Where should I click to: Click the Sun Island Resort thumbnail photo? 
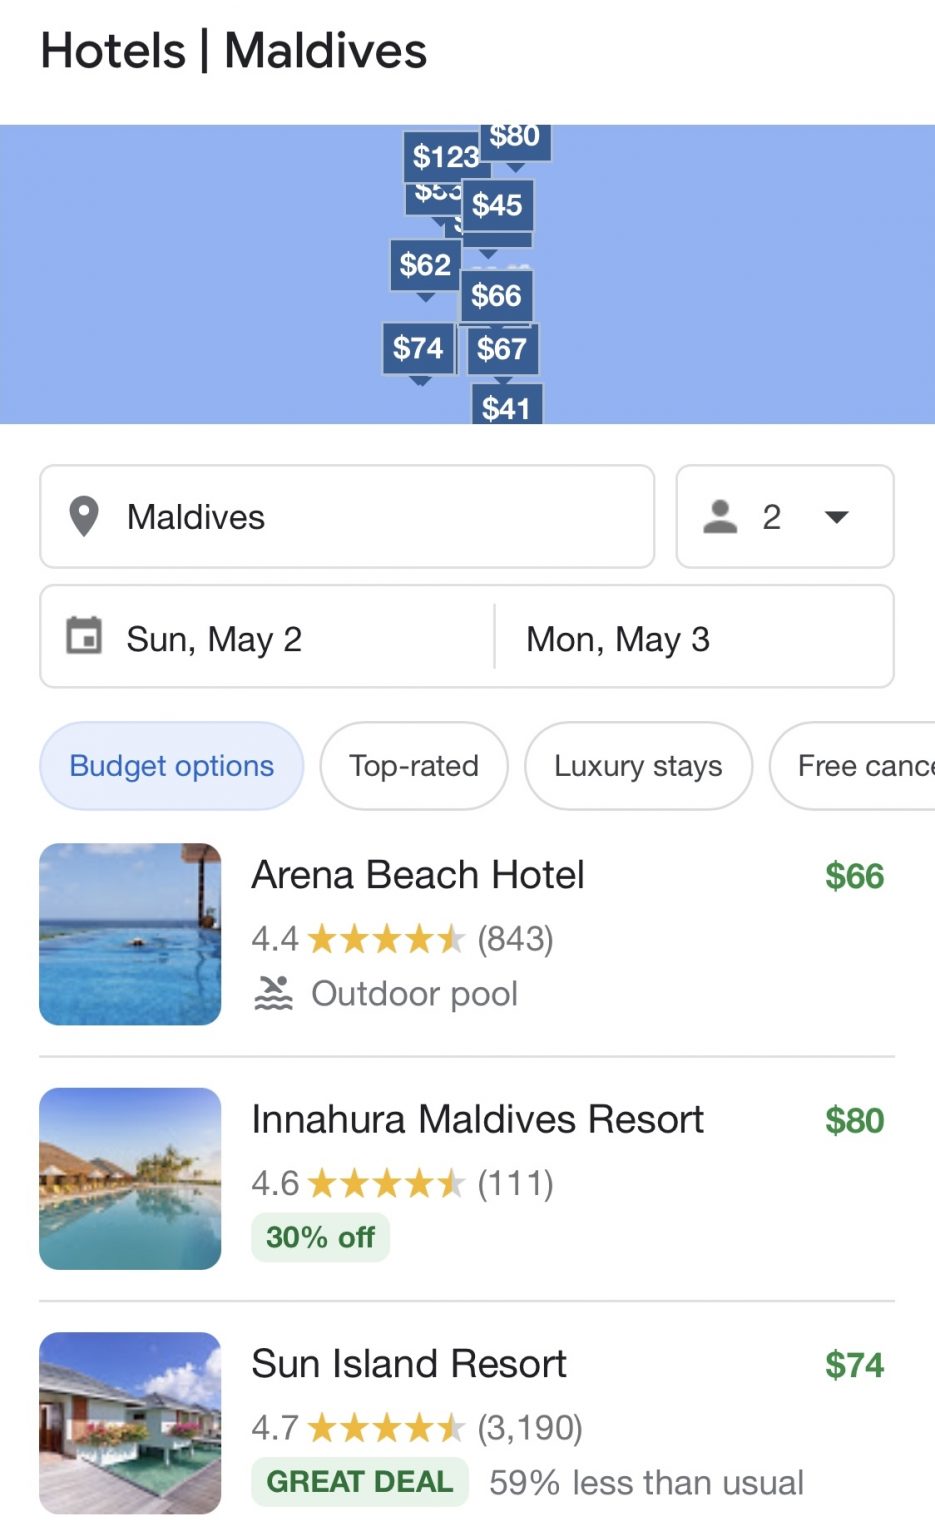click(130, 1422)
